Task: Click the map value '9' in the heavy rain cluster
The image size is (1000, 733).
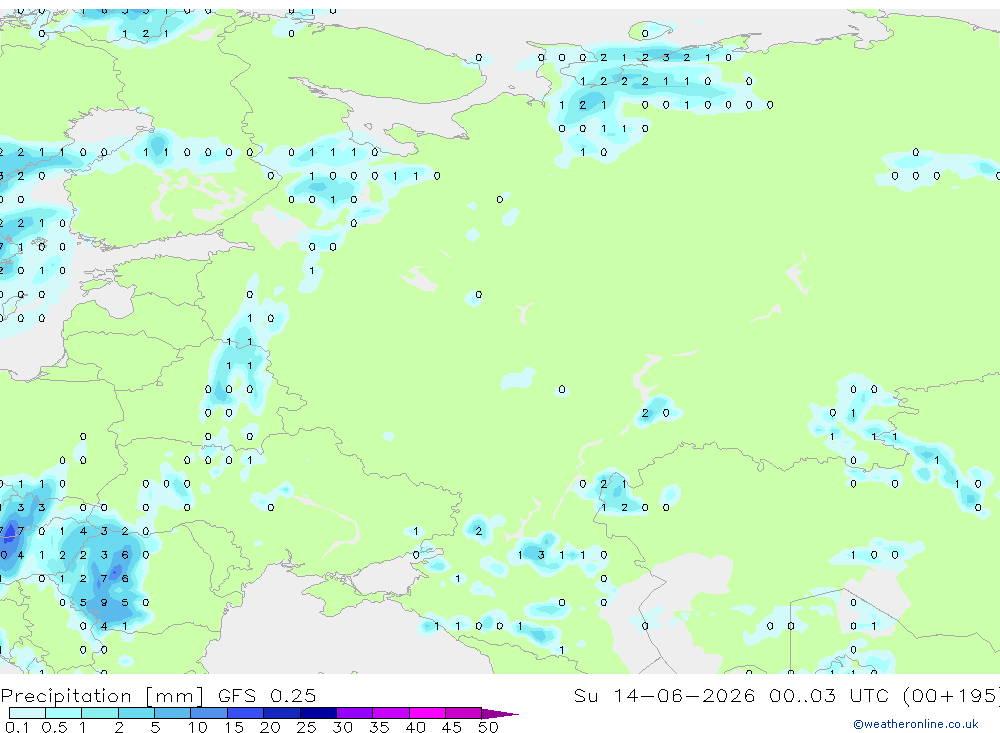Action: point(103,602)
